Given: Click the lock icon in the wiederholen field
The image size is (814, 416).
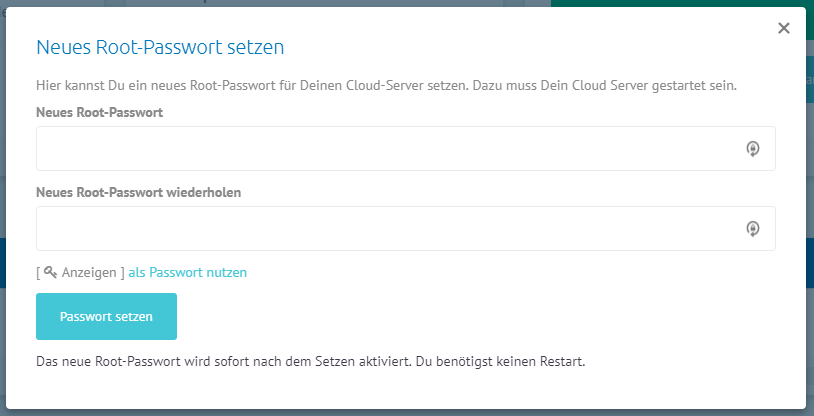Looking at the screenshot, I should (753, 229).
